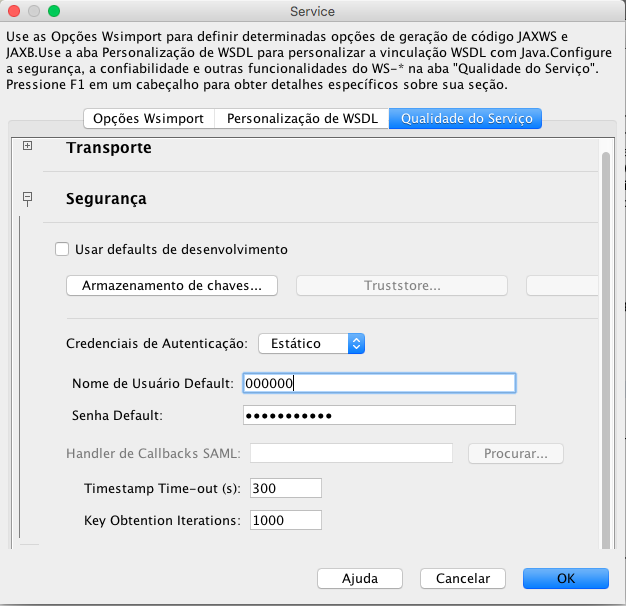Viewport: 626px width, 606px height.
Task: Open Credenciais de Autenticação Estático dropdown
Action: tap(311, 343)
